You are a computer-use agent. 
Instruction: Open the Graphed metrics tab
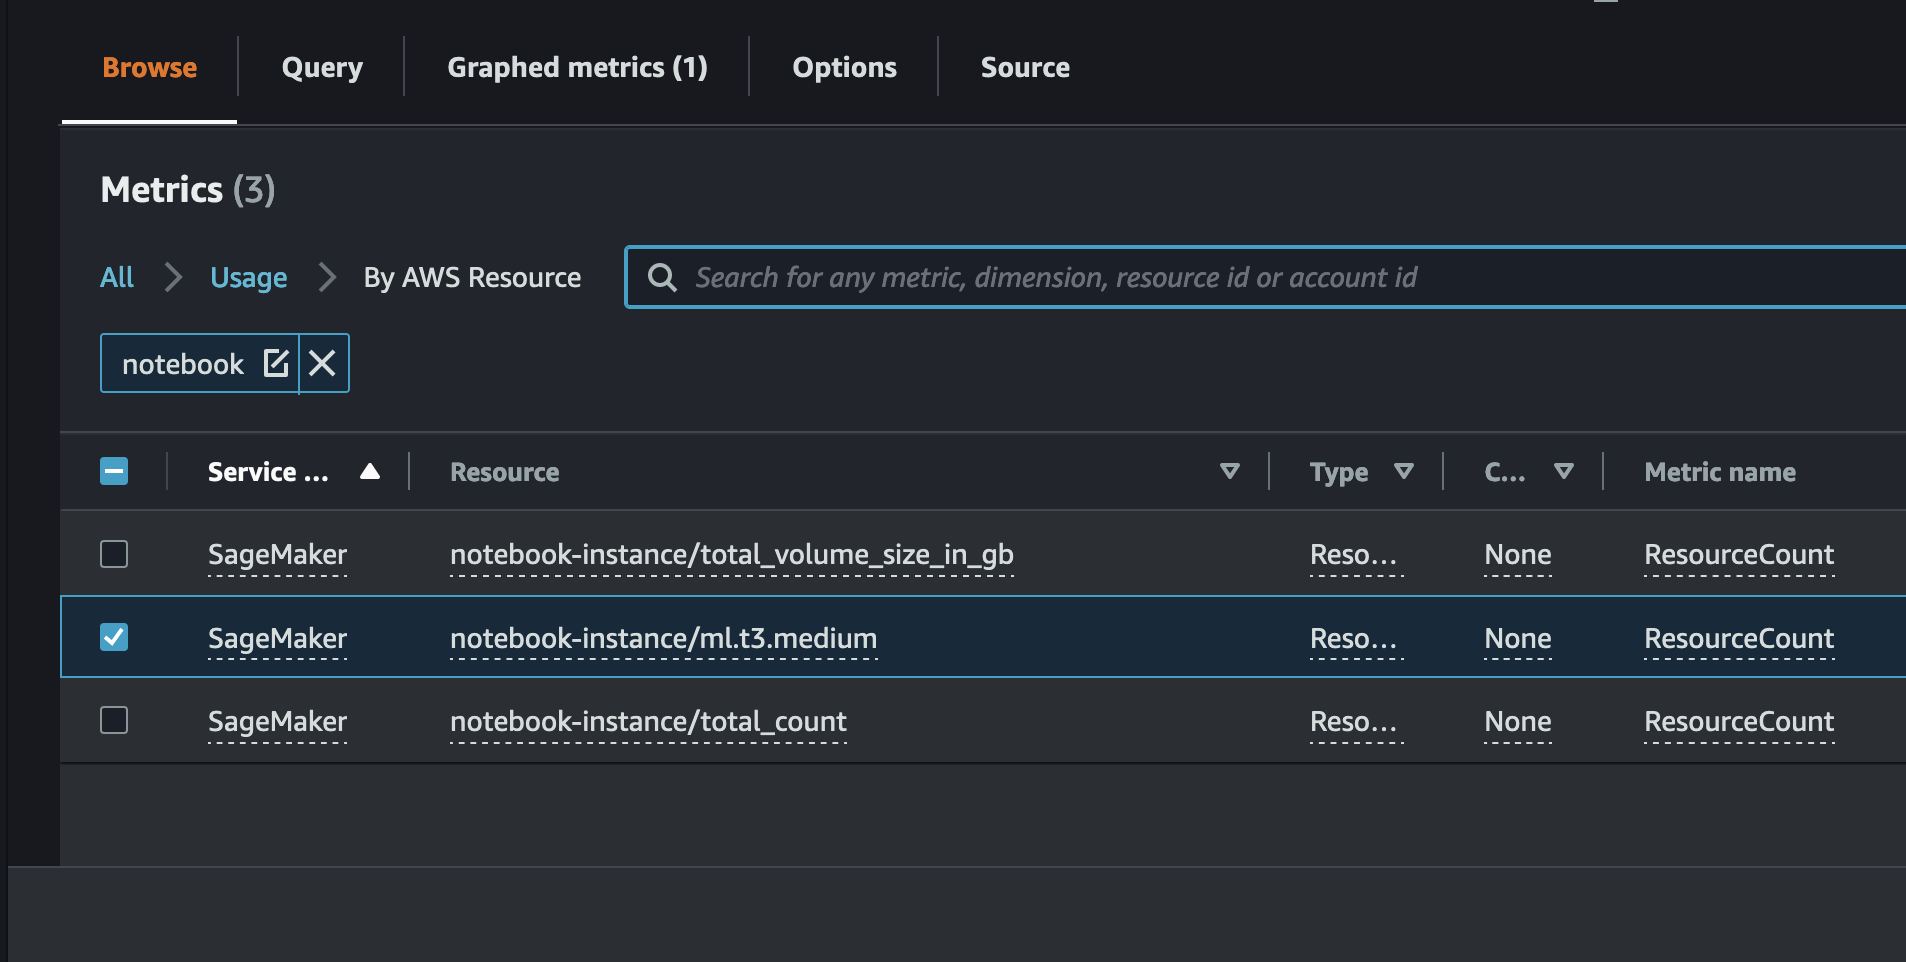[576, 67]
